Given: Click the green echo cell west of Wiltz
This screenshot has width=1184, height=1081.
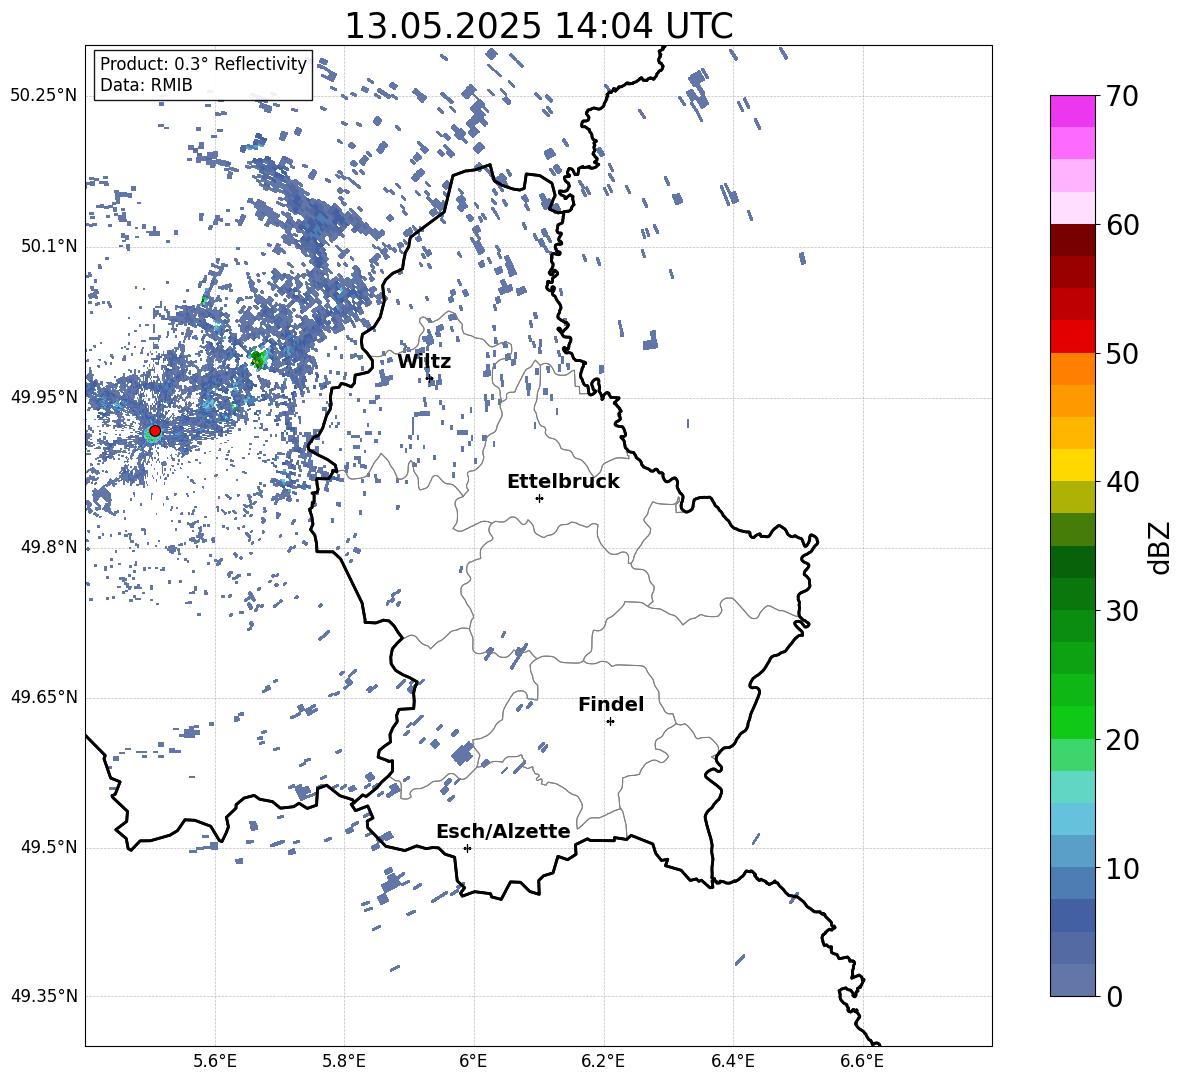Looking at the screenshot, I should pyautogui.click(x=259, y=359).
